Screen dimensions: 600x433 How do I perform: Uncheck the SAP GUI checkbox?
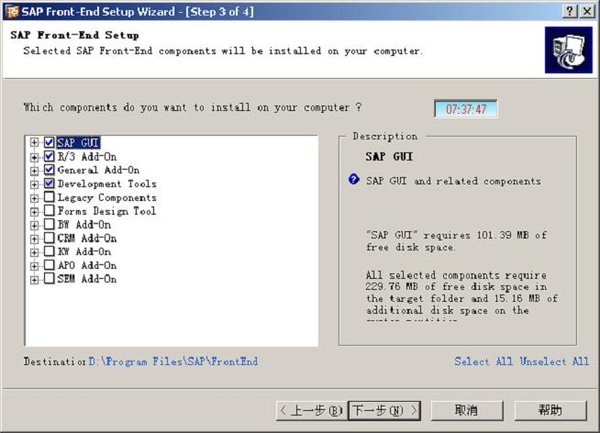(49, 143)
